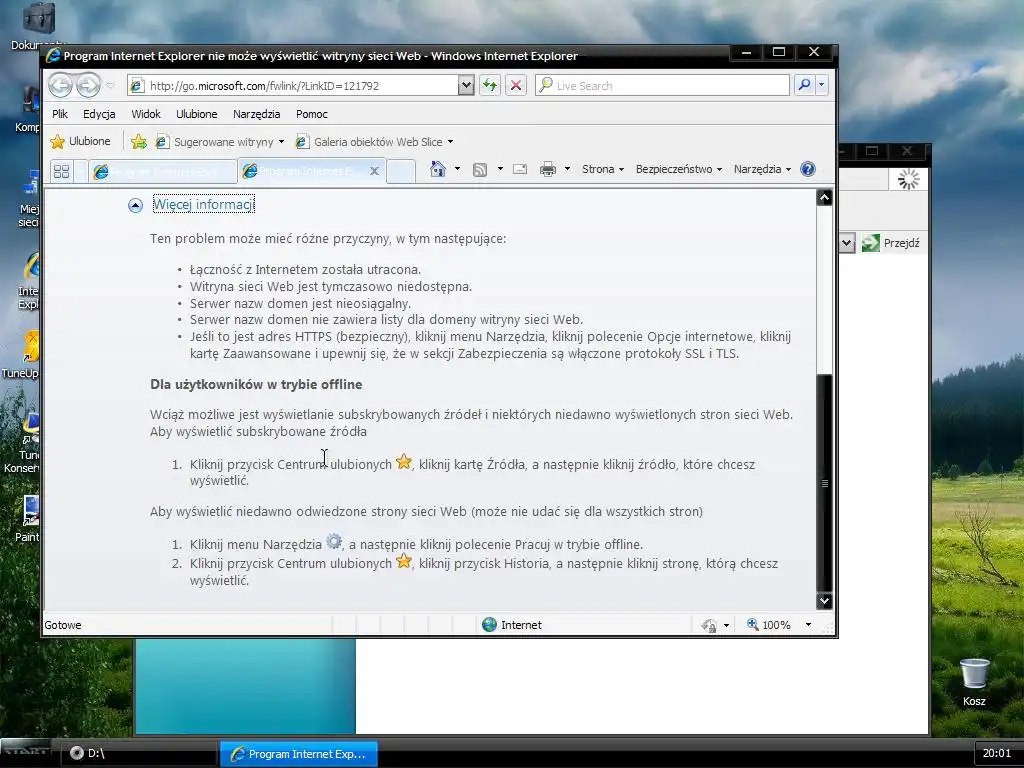Image resolution: width=1024 pixels, height=768 pixels.
Task: Open the Strona command bar menu
Action: (603, 169)
